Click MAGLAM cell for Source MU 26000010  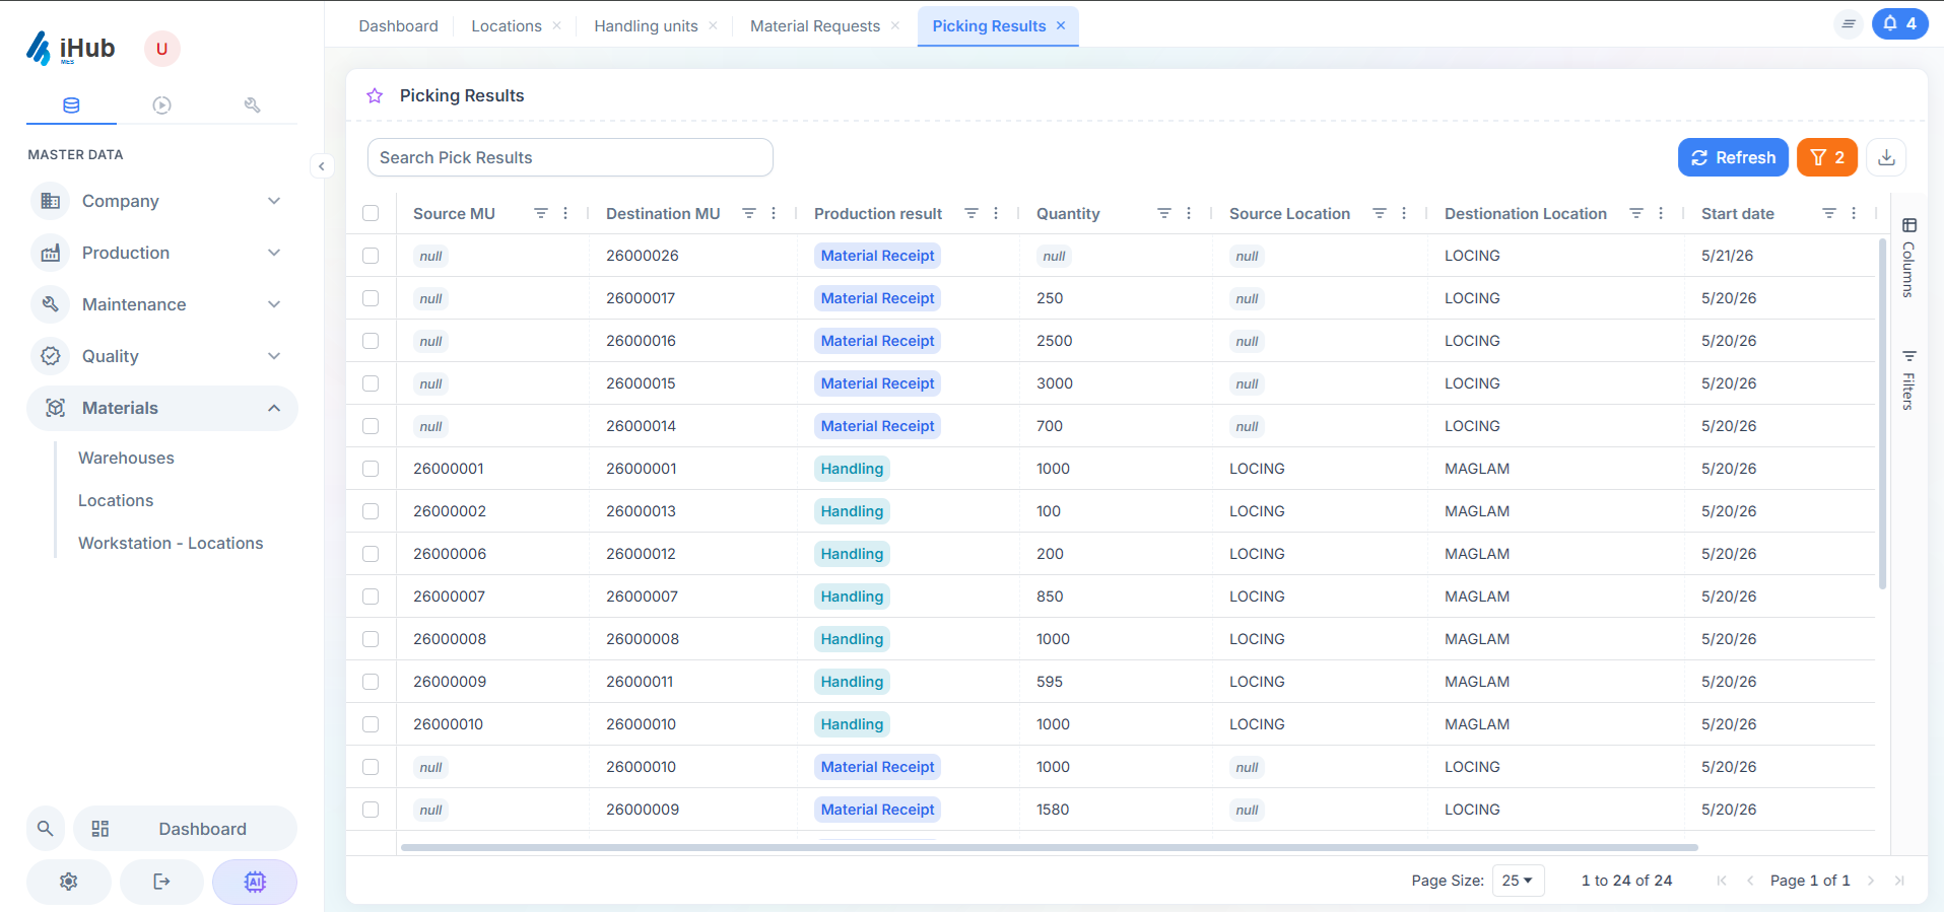(x=1477, y=724)
